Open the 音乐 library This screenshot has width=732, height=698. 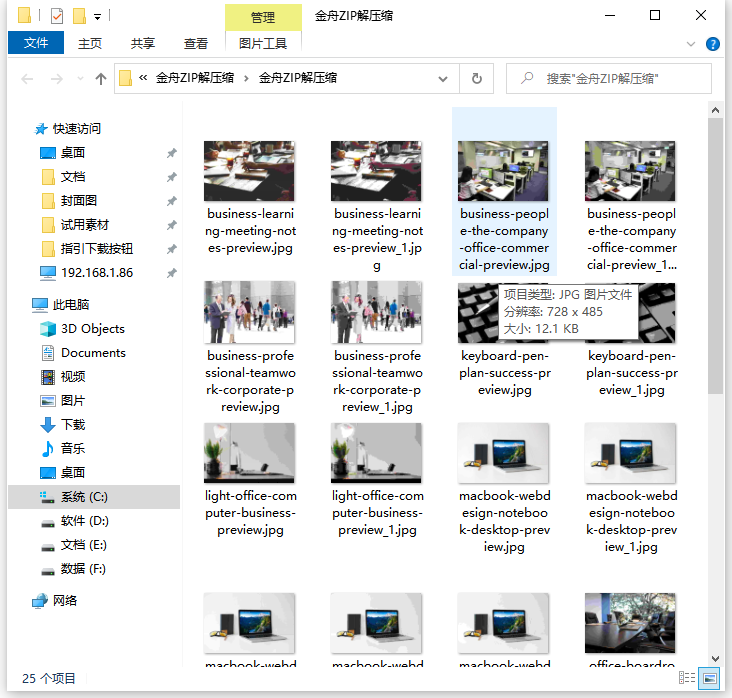[73, 449]
